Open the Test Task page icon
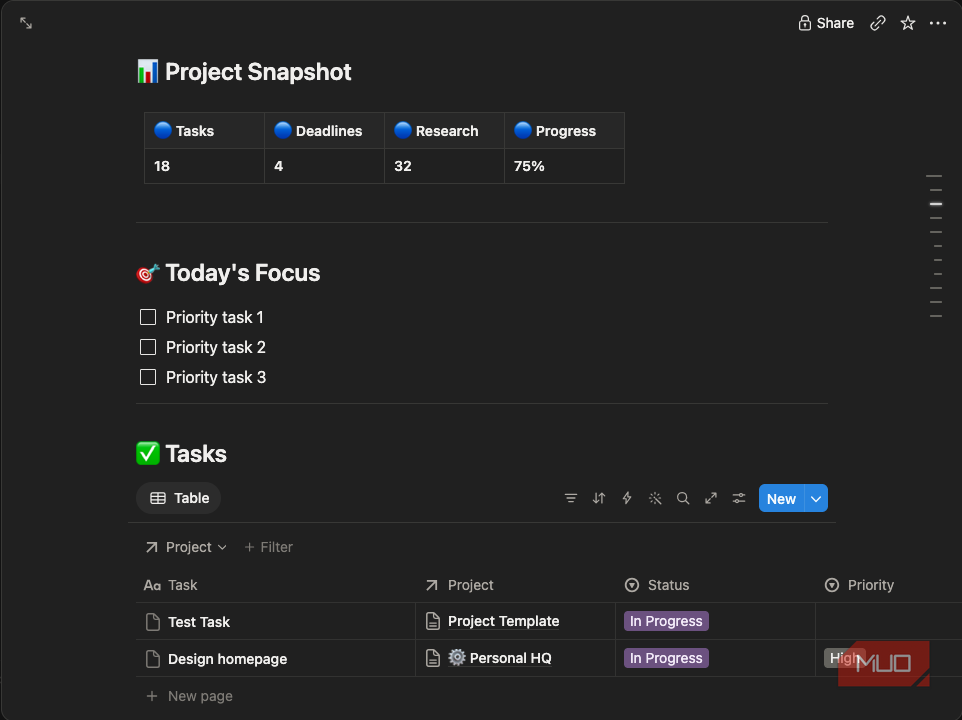Image resolution: width=962 pixels, height=720 pixels. pos(153,622)
